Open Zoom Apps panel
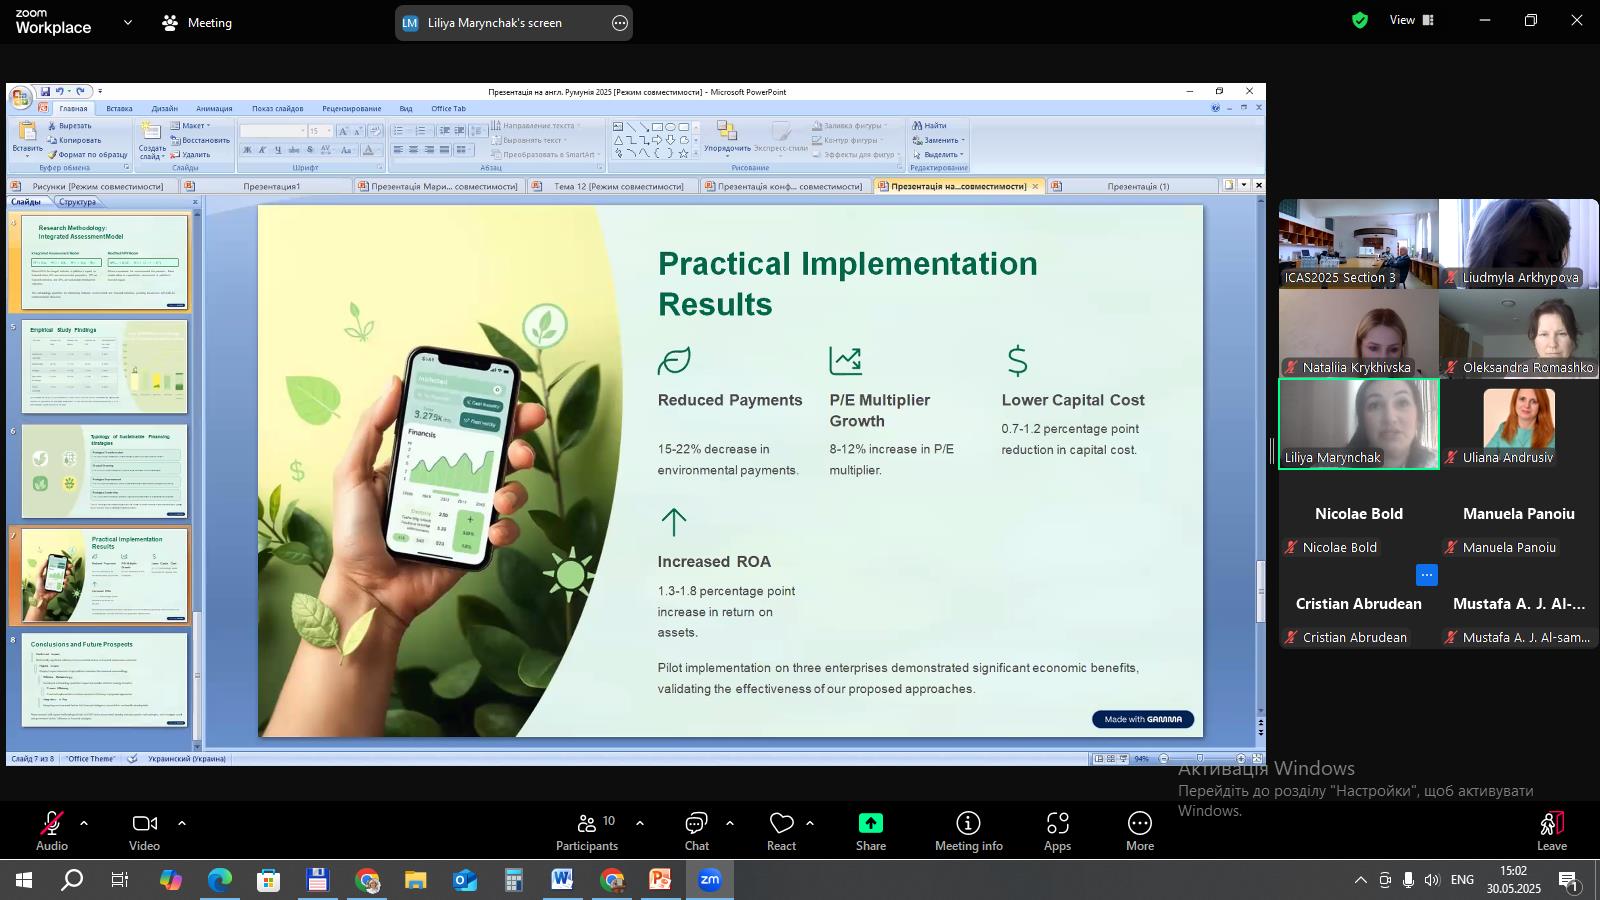 pos(1058,832)
